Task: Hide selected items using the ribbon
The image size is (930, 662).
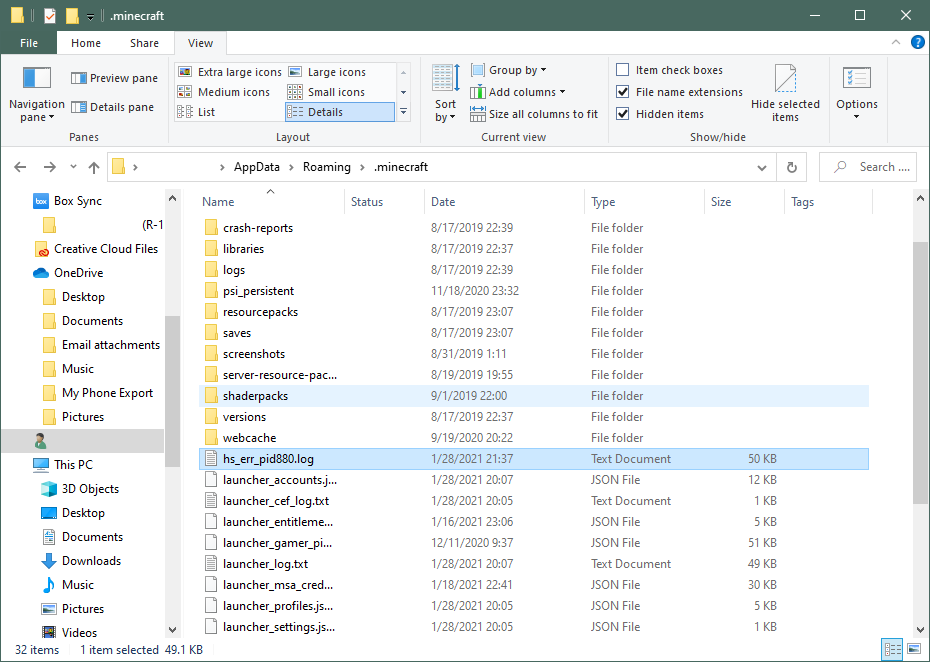Action: pyautogui.click(x=785, y=93)
